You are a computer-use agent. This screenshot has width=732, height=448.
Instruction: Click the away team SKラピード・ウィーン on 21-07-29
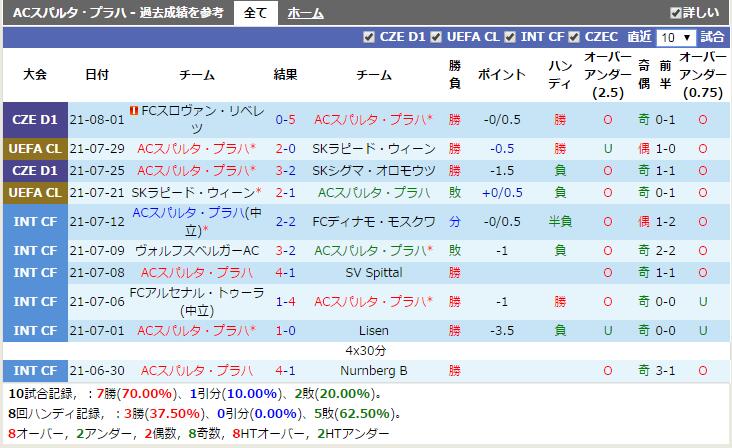(x=373, y=149)
